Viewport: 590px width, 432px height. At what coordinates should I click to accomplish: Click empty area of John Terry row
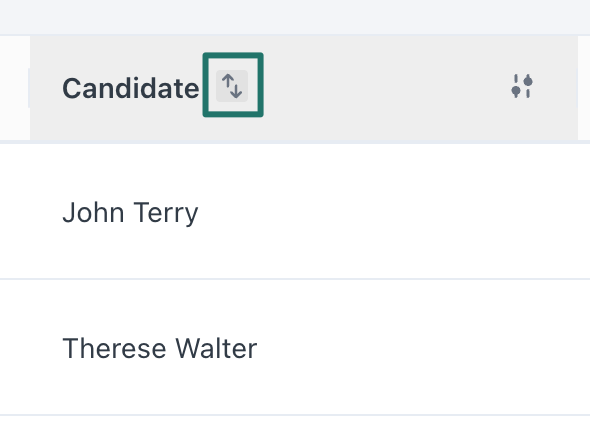coord(376,211)
